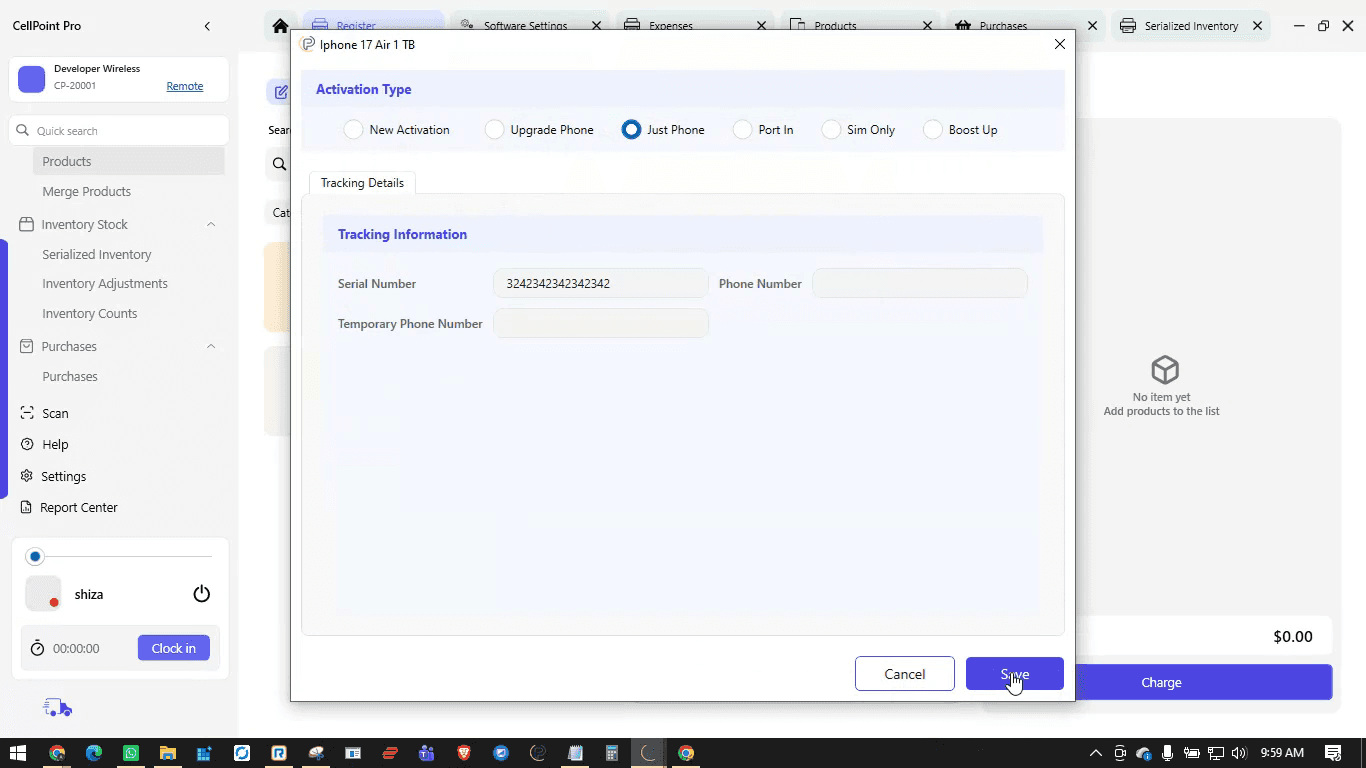This screenshot has width=1366, height=768.
Task: Switch to the Purchases tab
Action: [1024, 26]
